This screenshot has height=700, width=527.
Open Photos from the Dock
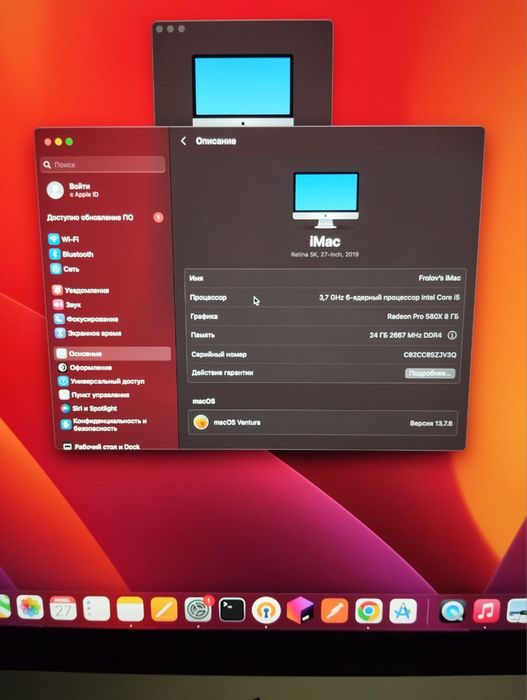(30, 608)
